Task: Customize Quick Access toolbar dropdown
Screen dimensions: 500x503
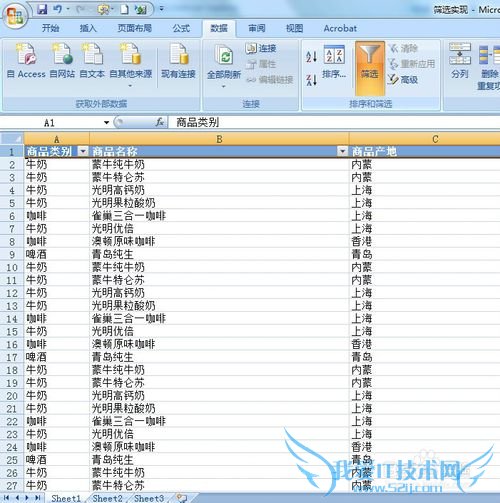Action: (162, 9)
